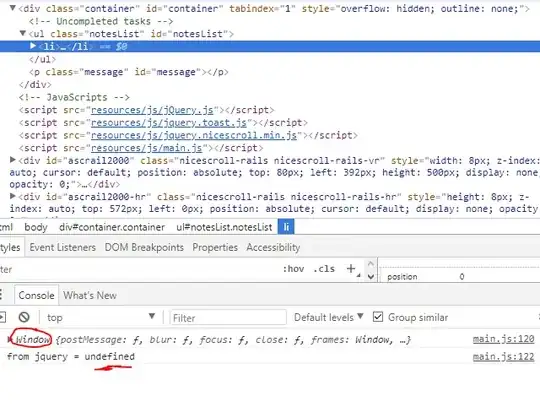540x407 pixels.
Task: Open source location main.js:122
Action: coord(503,357)
